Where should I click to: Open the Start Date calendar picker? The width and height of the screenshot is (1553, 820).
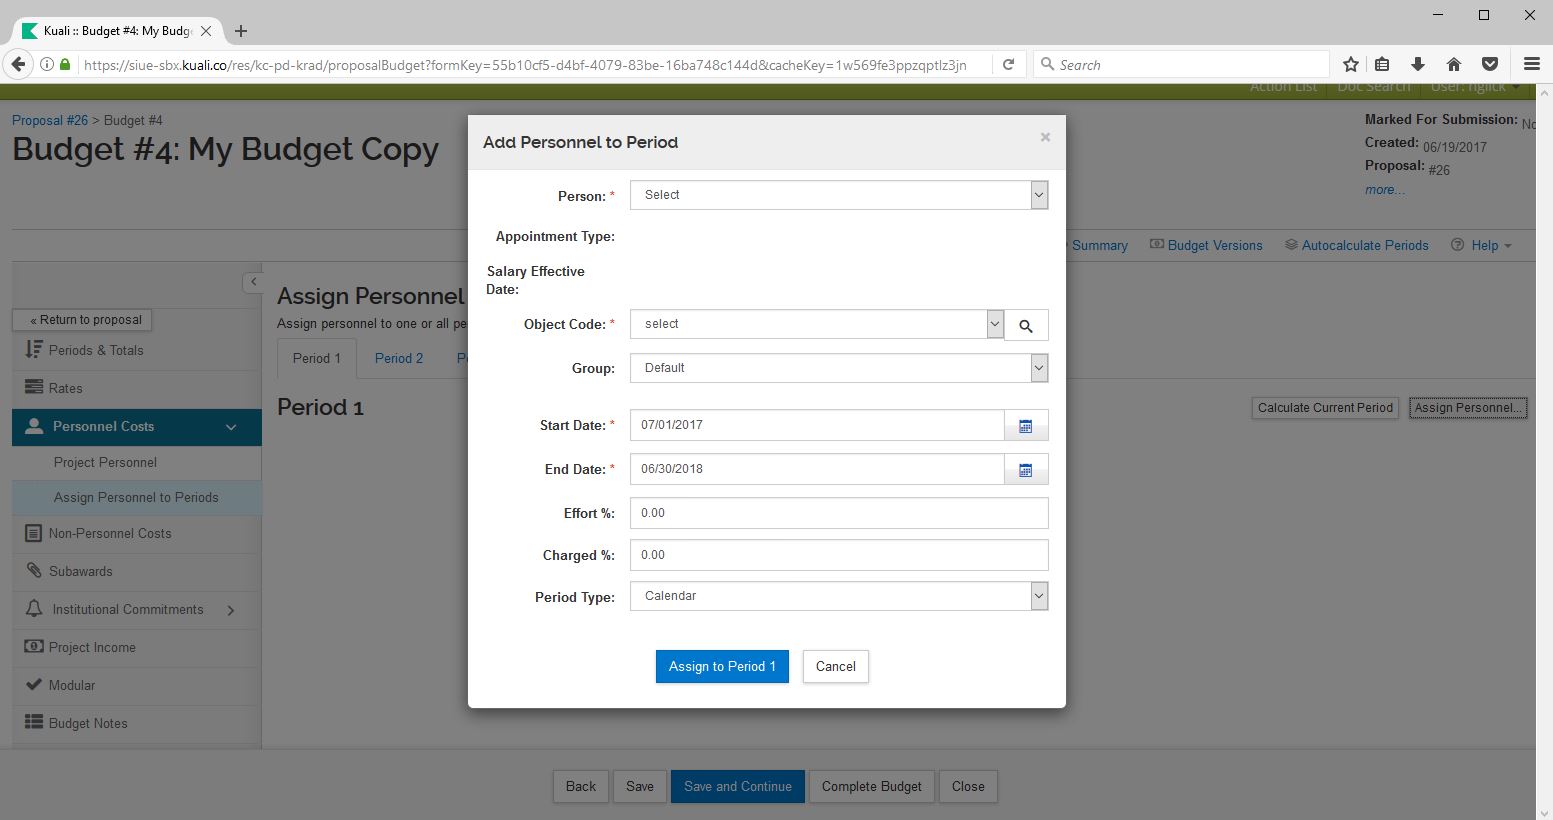point(1026,426)
